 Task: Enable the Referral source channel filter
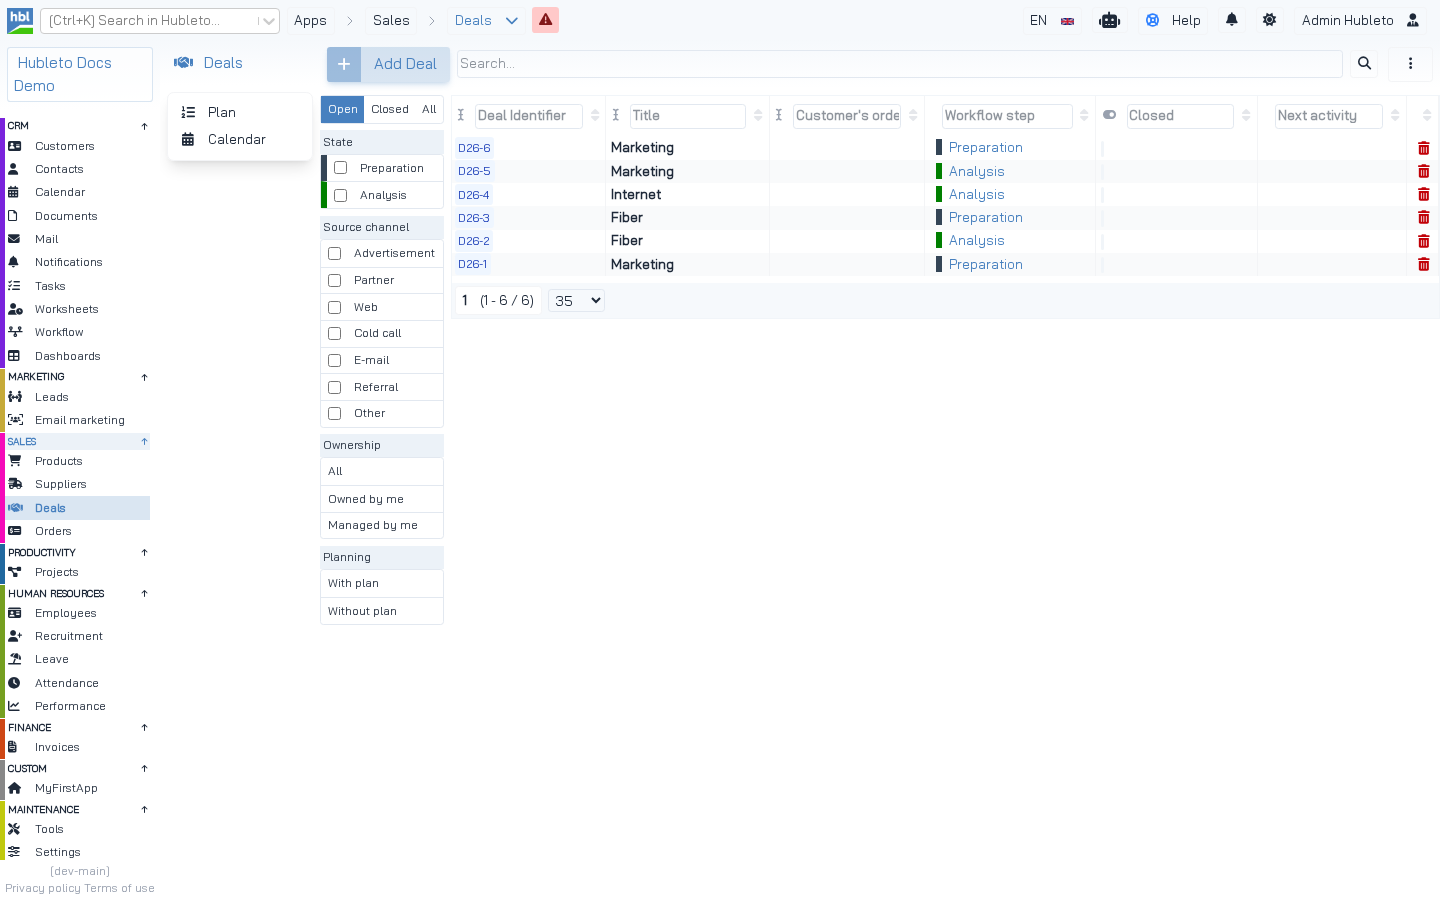[x=335, y=387]
